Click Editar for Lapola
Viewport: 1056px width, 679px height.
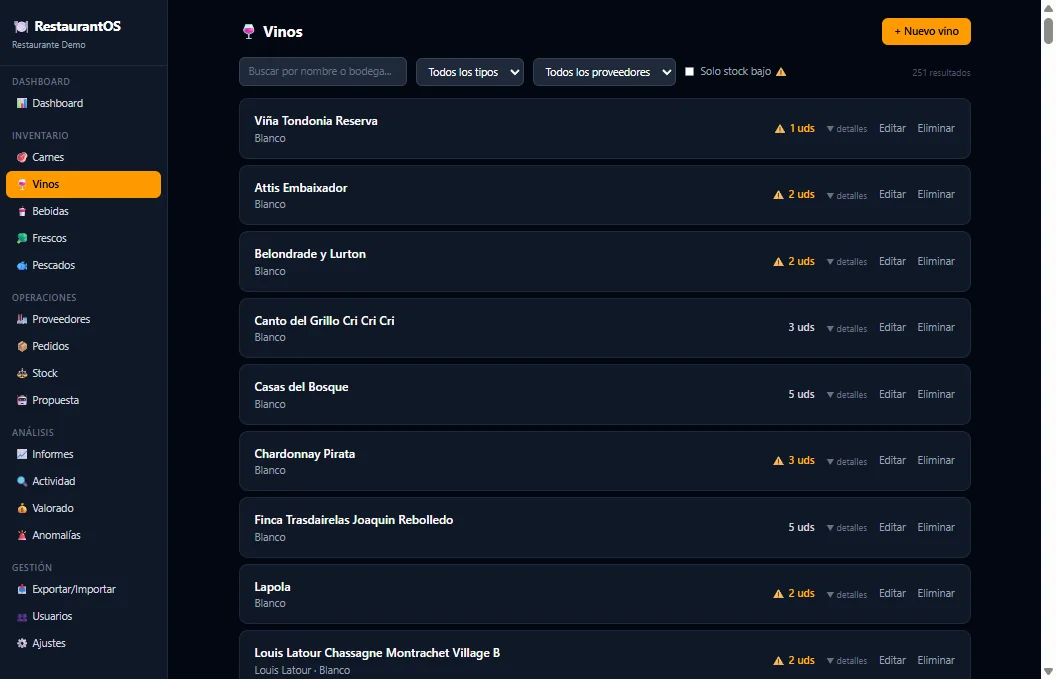click(892, 593)
